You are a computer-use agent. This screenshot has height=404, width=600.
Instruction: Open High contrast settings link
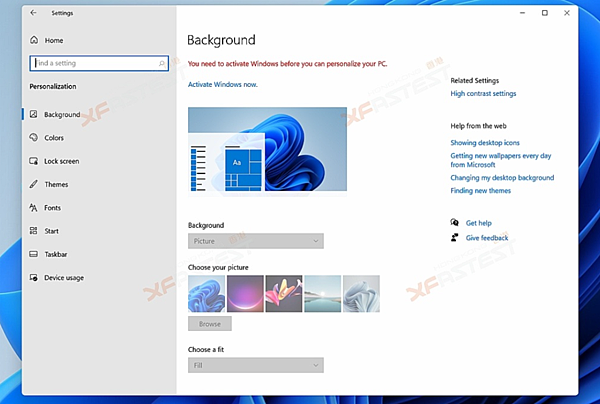[483, 94]
